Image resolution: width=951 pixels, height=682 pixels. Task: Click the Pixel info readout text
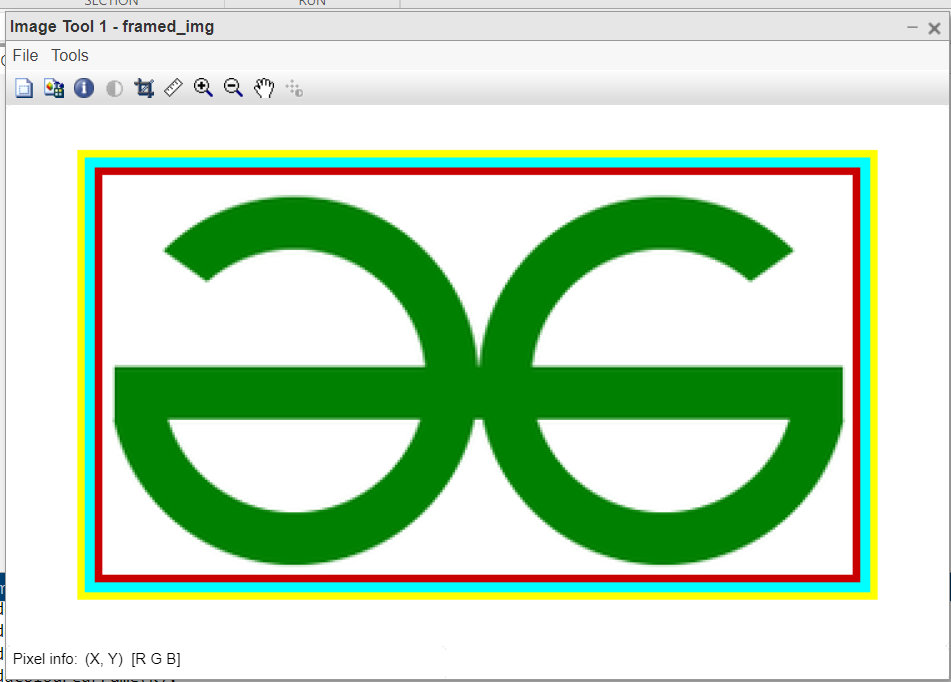[97, 659]
